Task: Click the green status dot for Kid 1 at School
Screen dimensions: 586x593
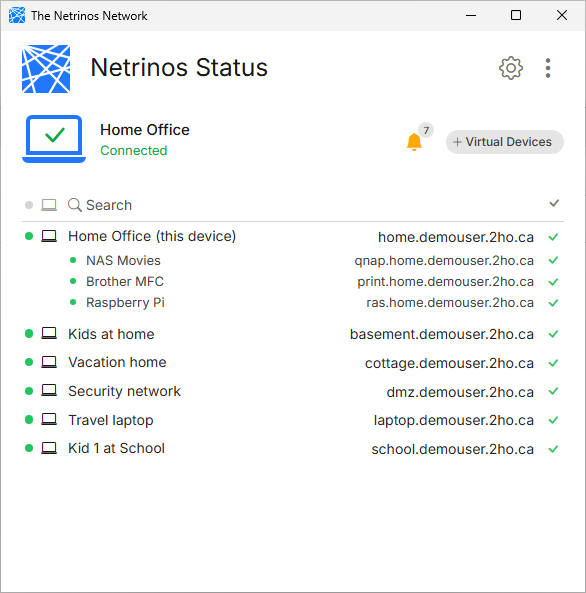Action: pyautogui.click(x=29, y=448)
